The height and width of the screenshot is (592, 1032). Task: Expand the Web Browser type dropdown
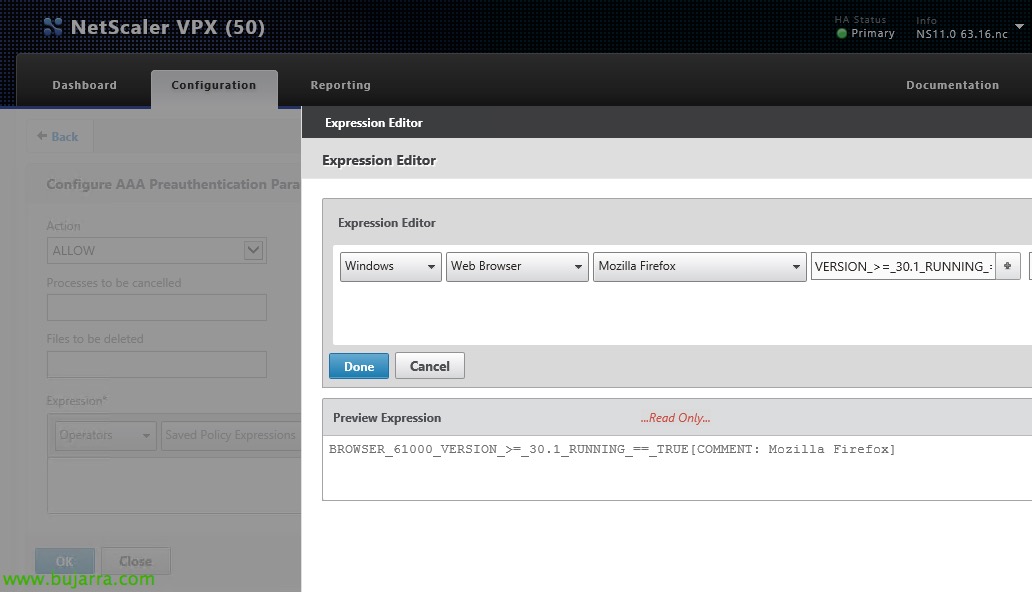[x=517, y=266]
